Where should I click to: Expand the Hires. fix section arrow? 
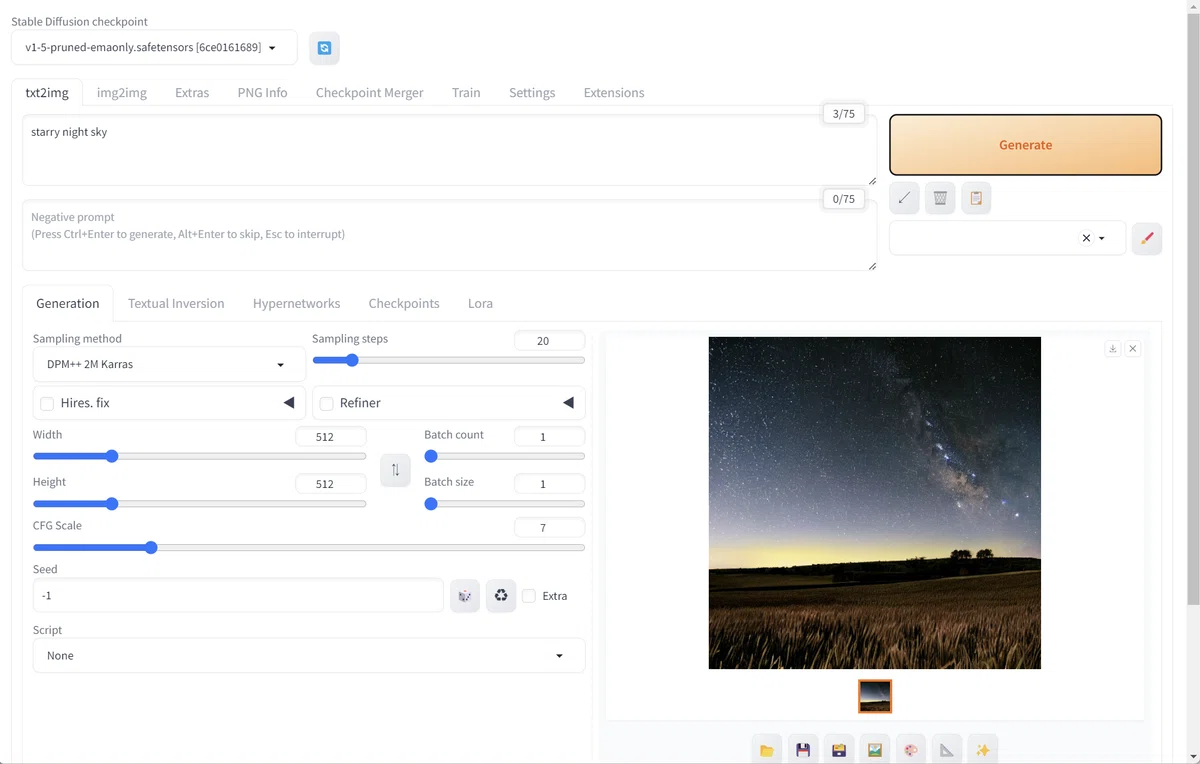289,403
